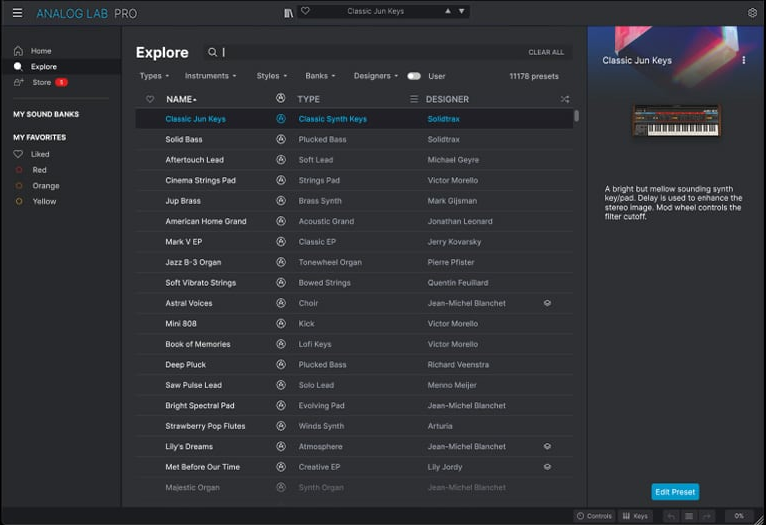The image size is (766, 525).
Task: Click the badge icon on Lily's Dreams row
Action: click(547, 446)
